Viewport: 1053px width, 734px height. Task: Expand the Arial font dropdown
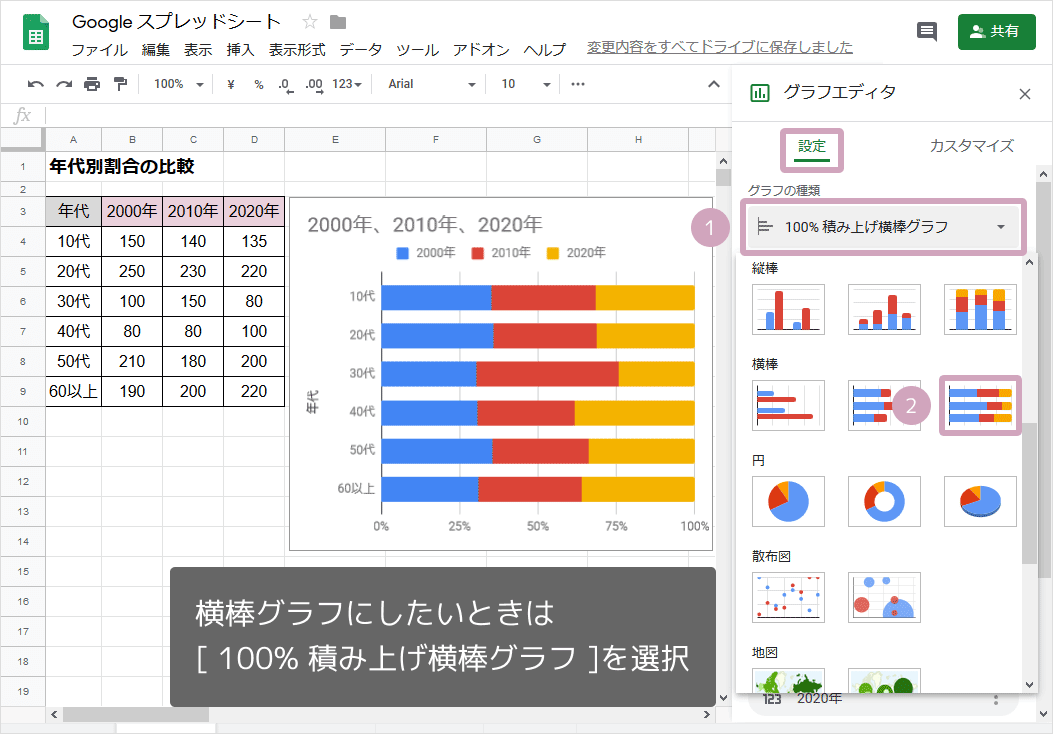(431, 84)
